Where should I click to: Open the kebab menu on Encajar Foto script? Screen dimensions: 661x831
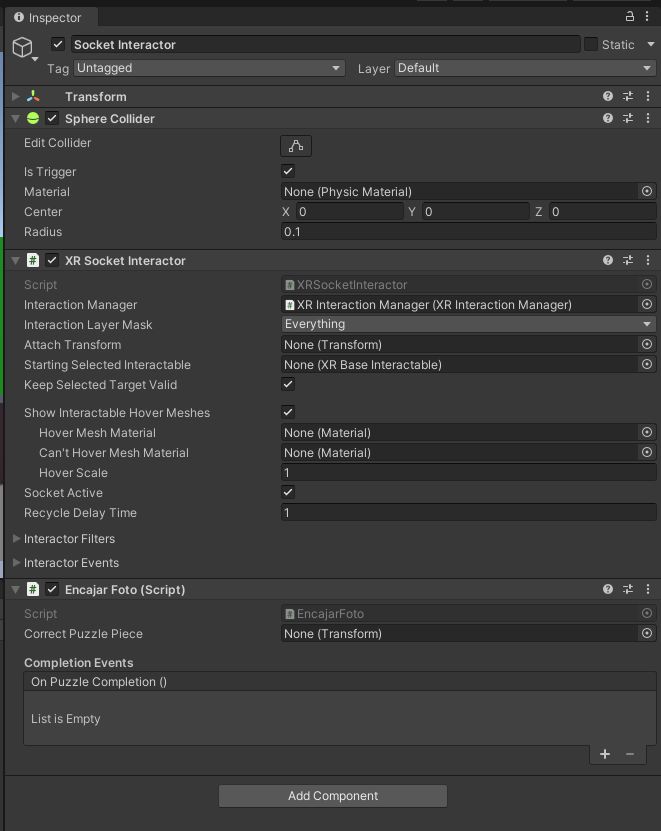pyautogui.click(x=647, y=589)
